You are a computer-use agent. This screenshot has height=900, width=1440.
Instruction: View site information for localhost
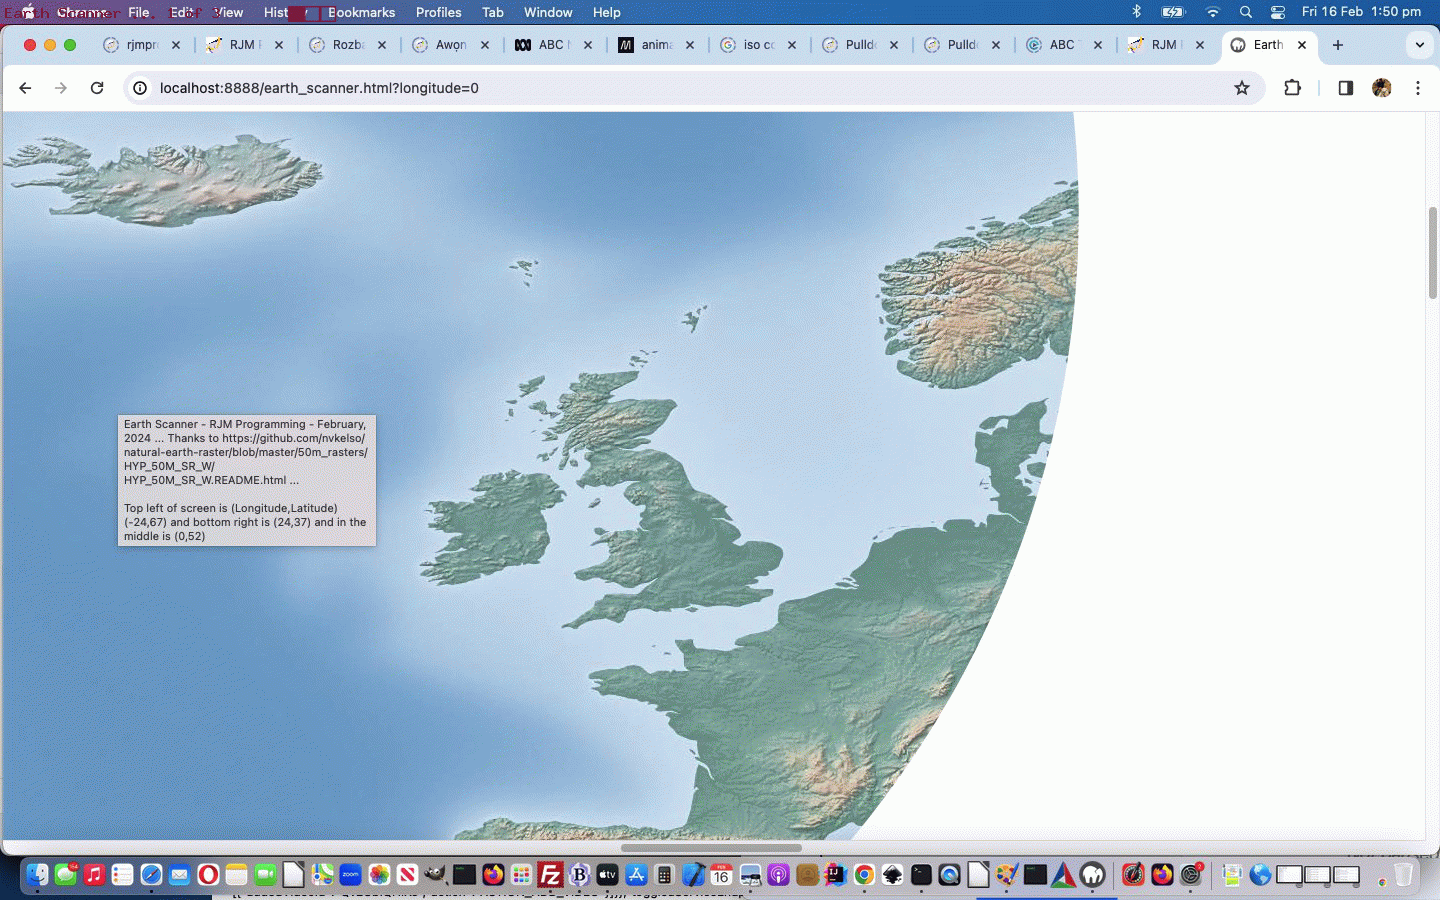coord(141,88)
